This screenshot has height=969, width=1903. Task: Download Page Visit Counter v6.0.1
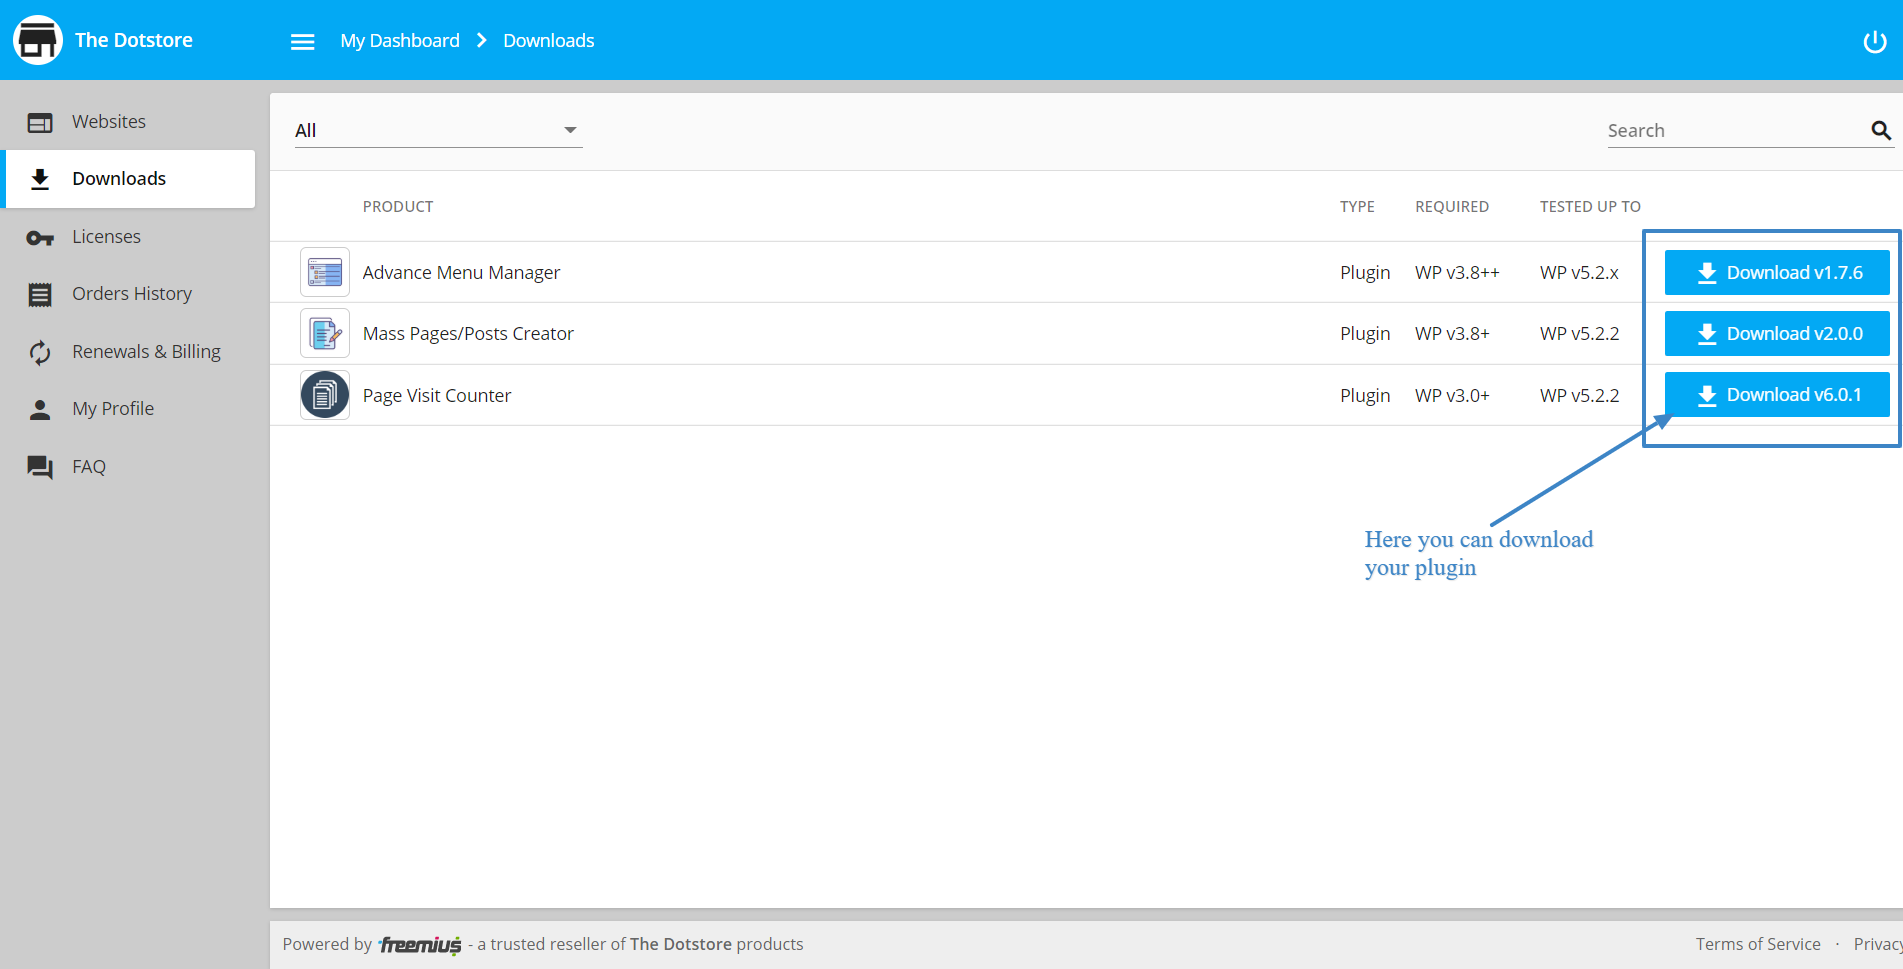1777,394
